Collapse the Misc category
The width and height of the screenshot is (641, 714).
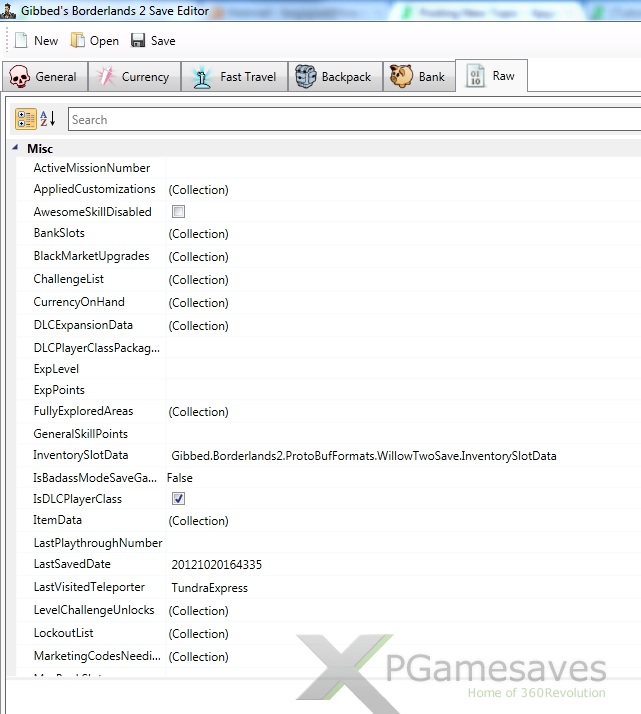pos(16,148)
